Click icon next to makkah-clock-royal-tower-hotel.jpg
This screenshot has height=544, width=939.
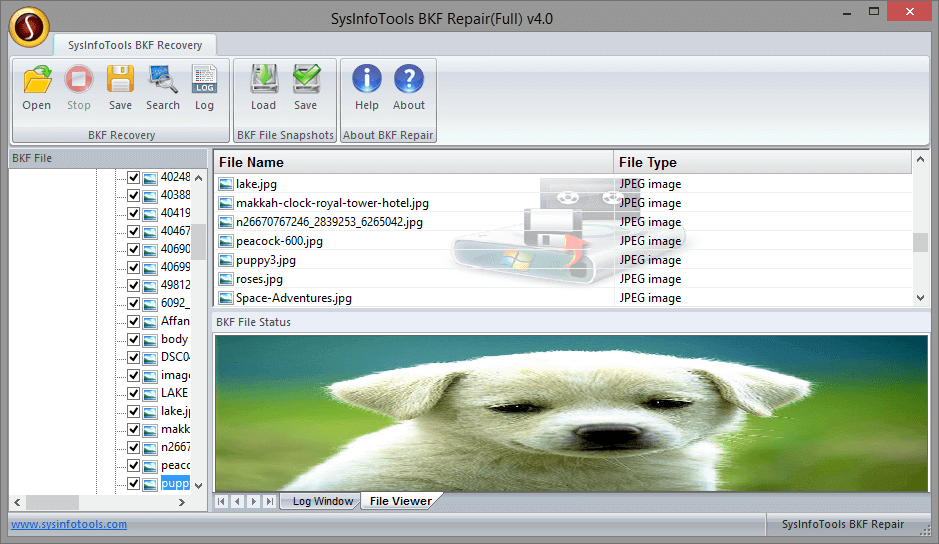click(x=226, y=203)
